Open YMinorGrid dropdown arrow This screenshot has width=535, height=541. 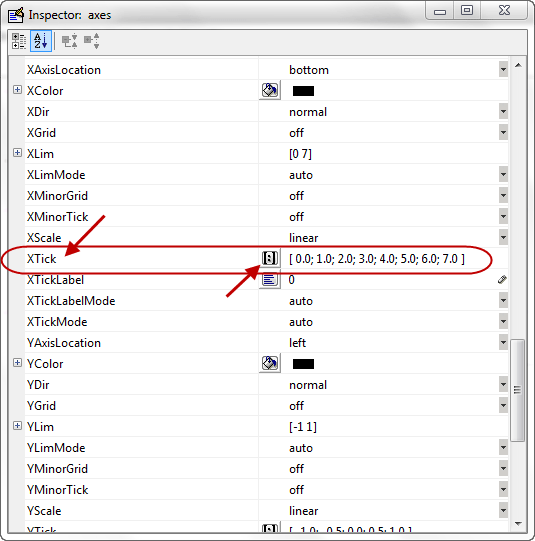tap(503, 469)
